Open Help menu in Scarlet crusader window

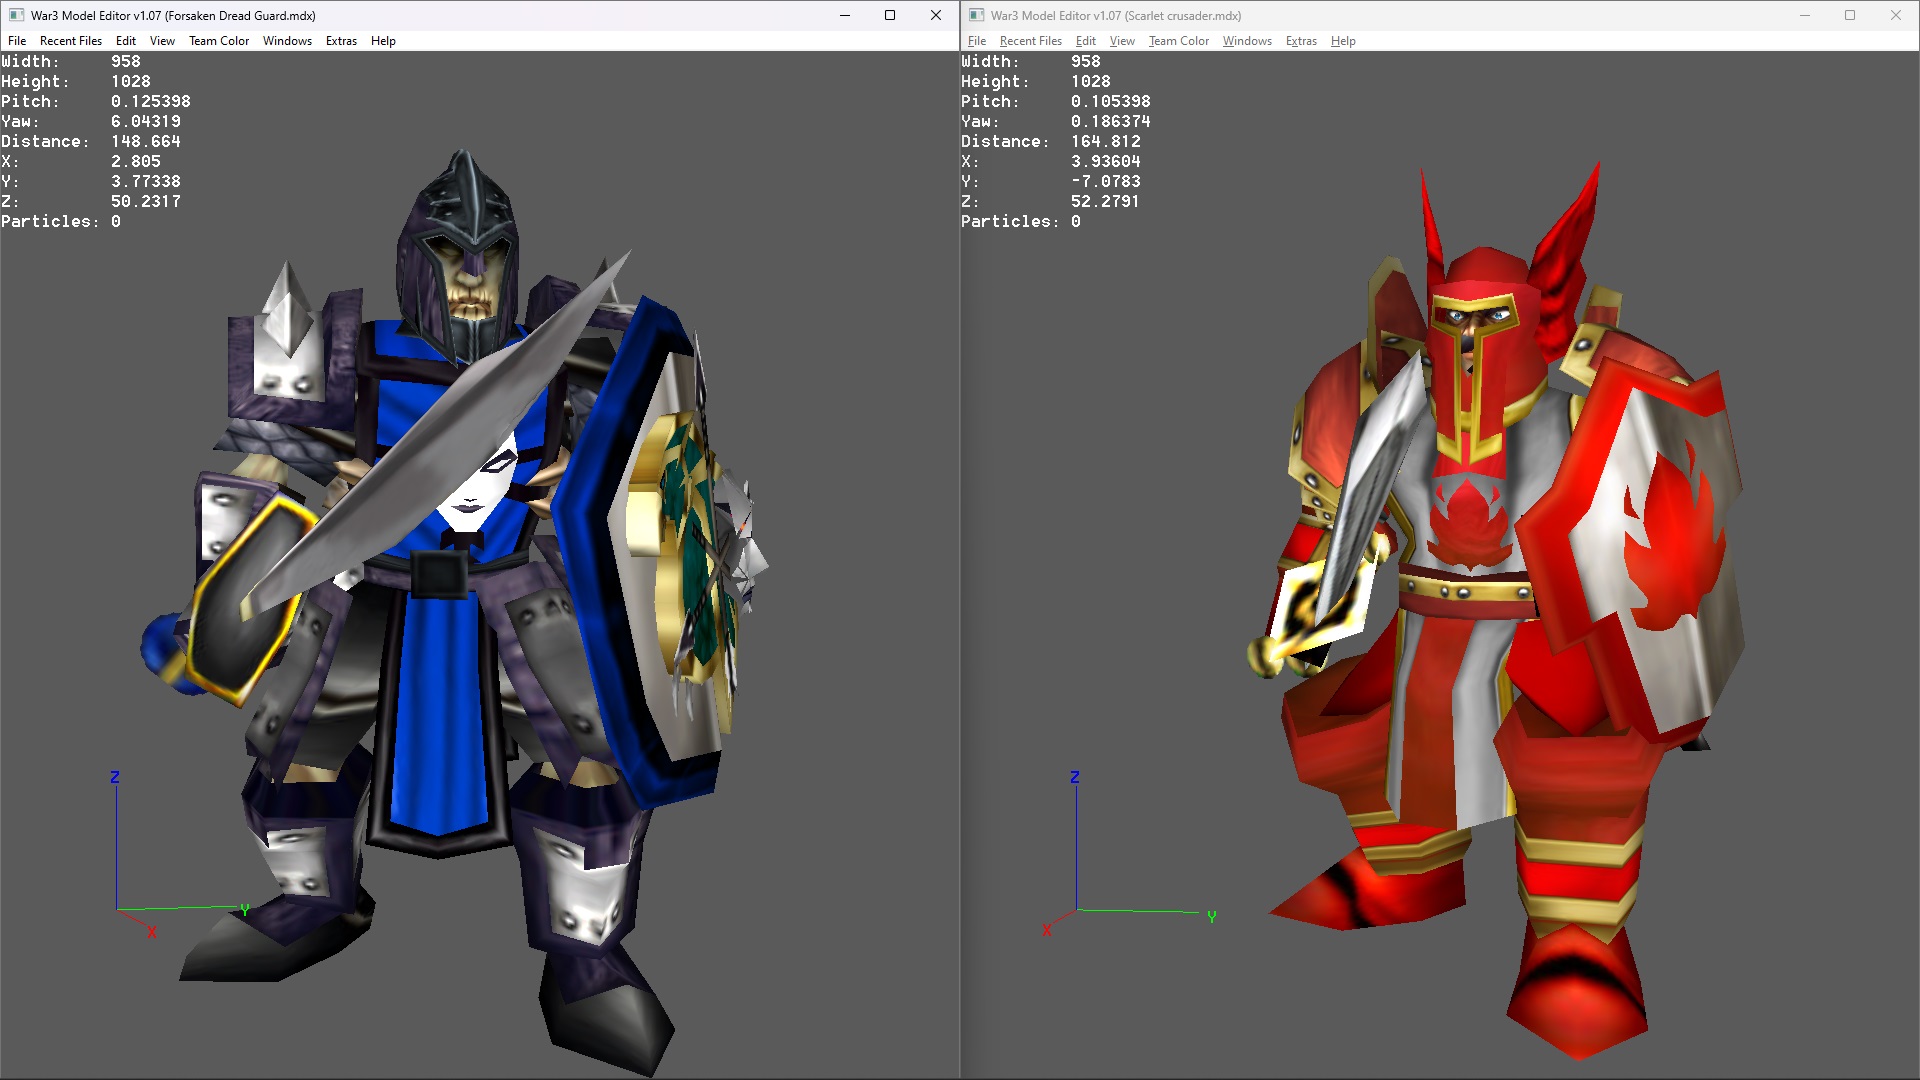coord(1343,41)
